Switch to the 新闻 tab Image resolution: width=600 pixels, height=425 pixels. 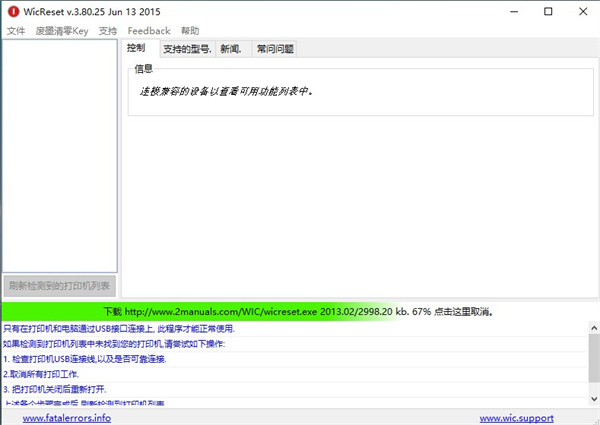[233, 49]
